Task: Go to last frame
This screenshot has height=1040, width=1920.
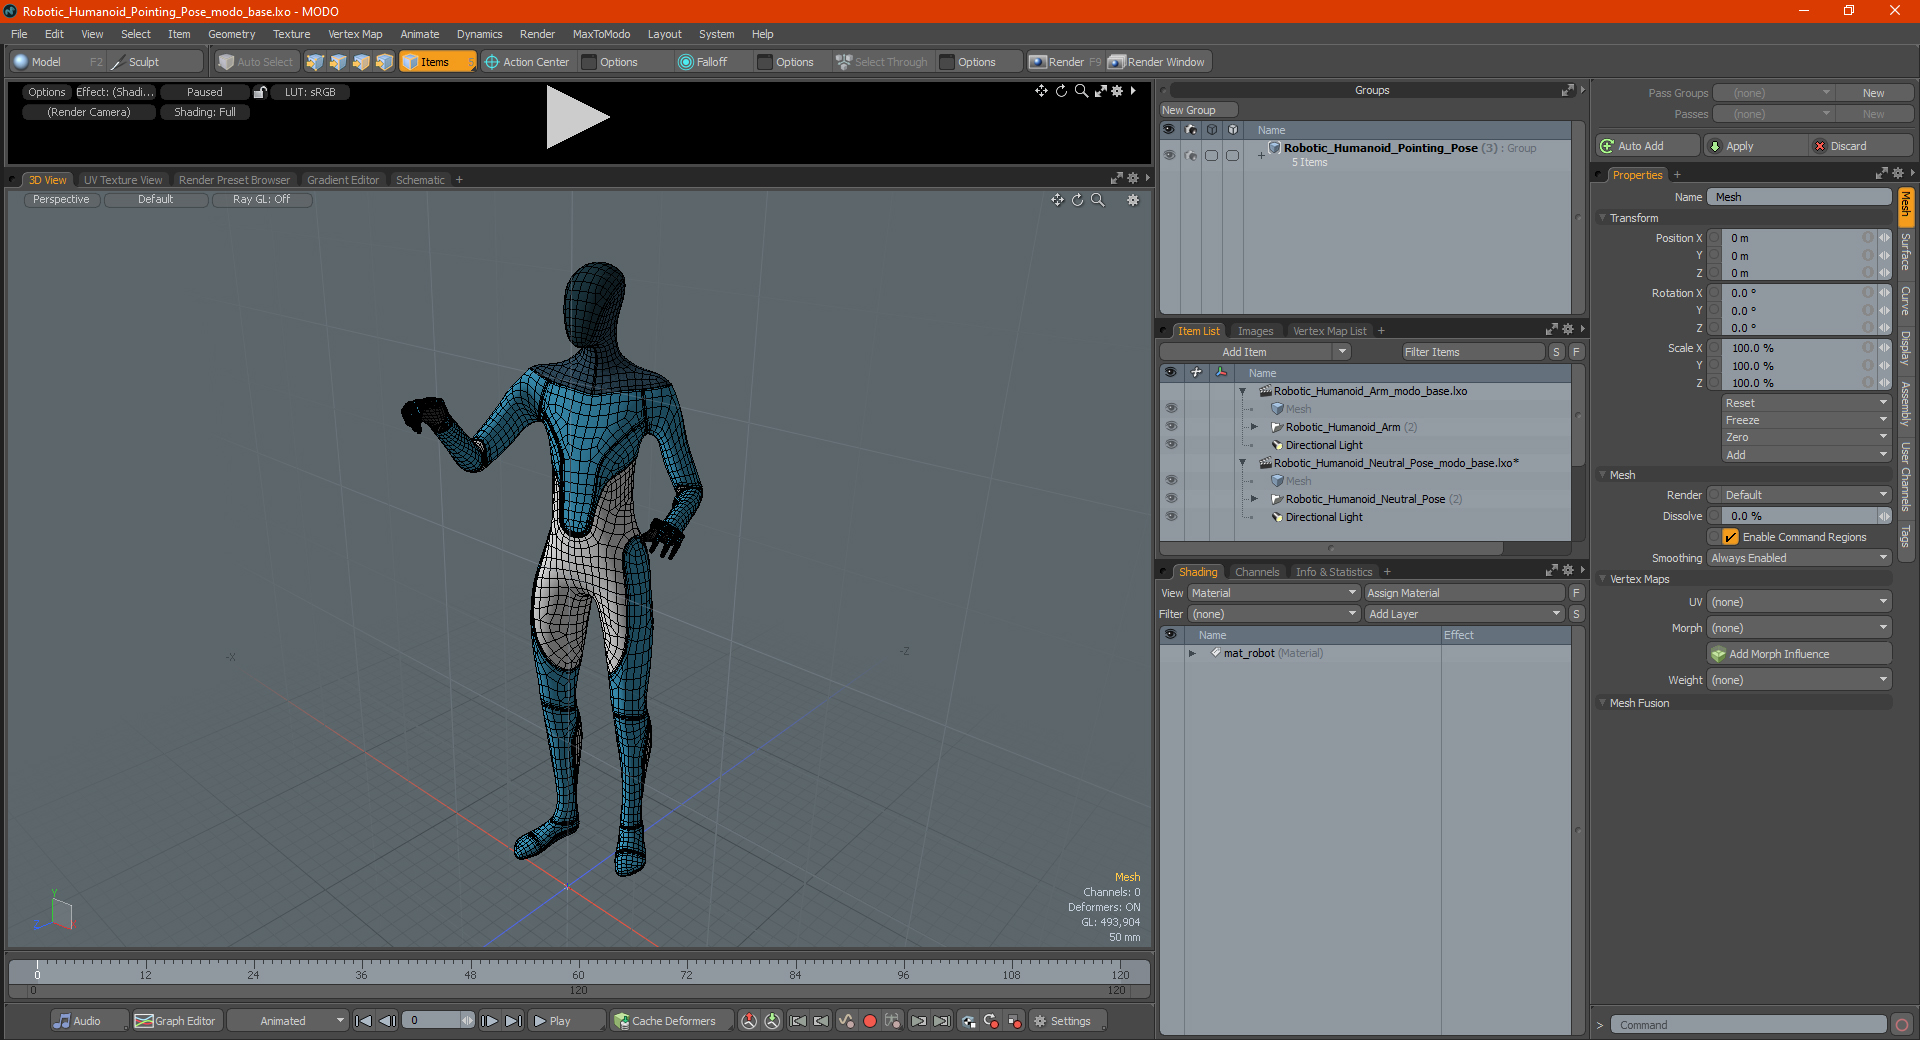Action: (x=513, y=1021)
